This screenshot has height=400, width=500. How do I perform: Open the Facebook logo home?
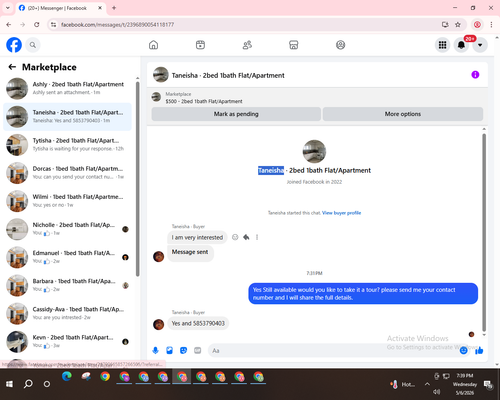coord(14,45)
